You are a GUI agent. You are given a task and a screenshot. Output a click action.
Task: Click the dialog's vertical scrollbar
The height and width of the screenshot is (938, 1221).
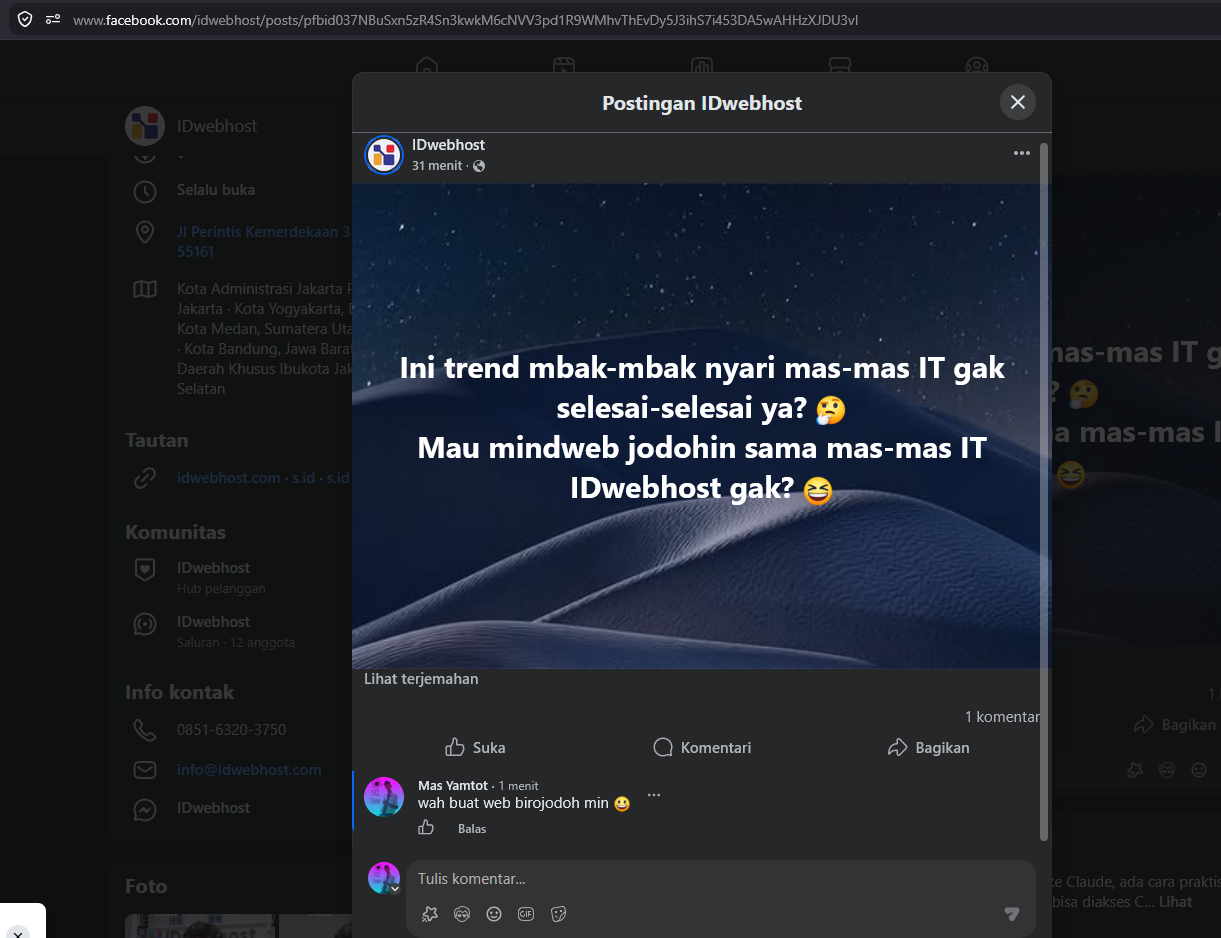(x=1044, y=490)
